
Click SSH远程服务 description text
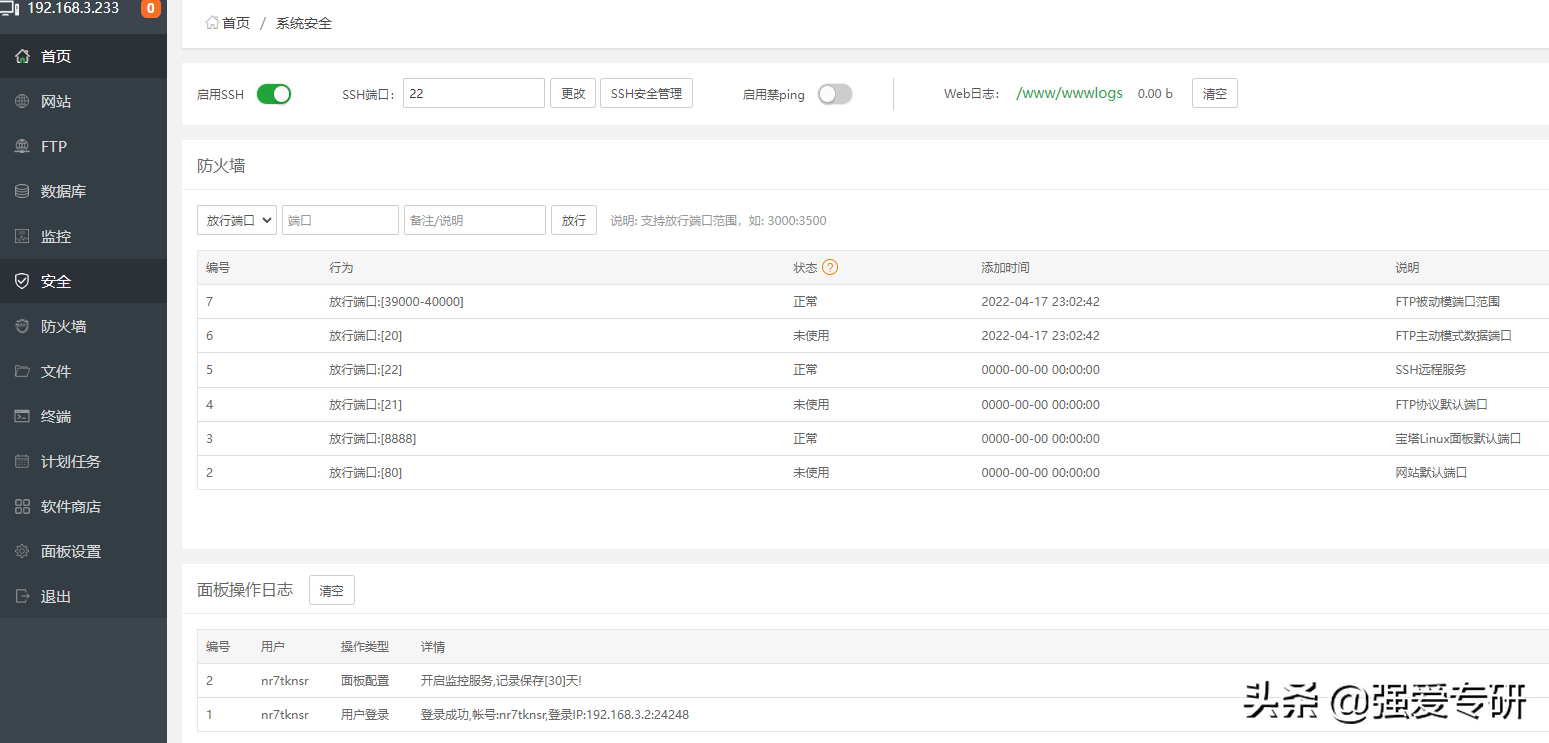(x=1431, y=369)
